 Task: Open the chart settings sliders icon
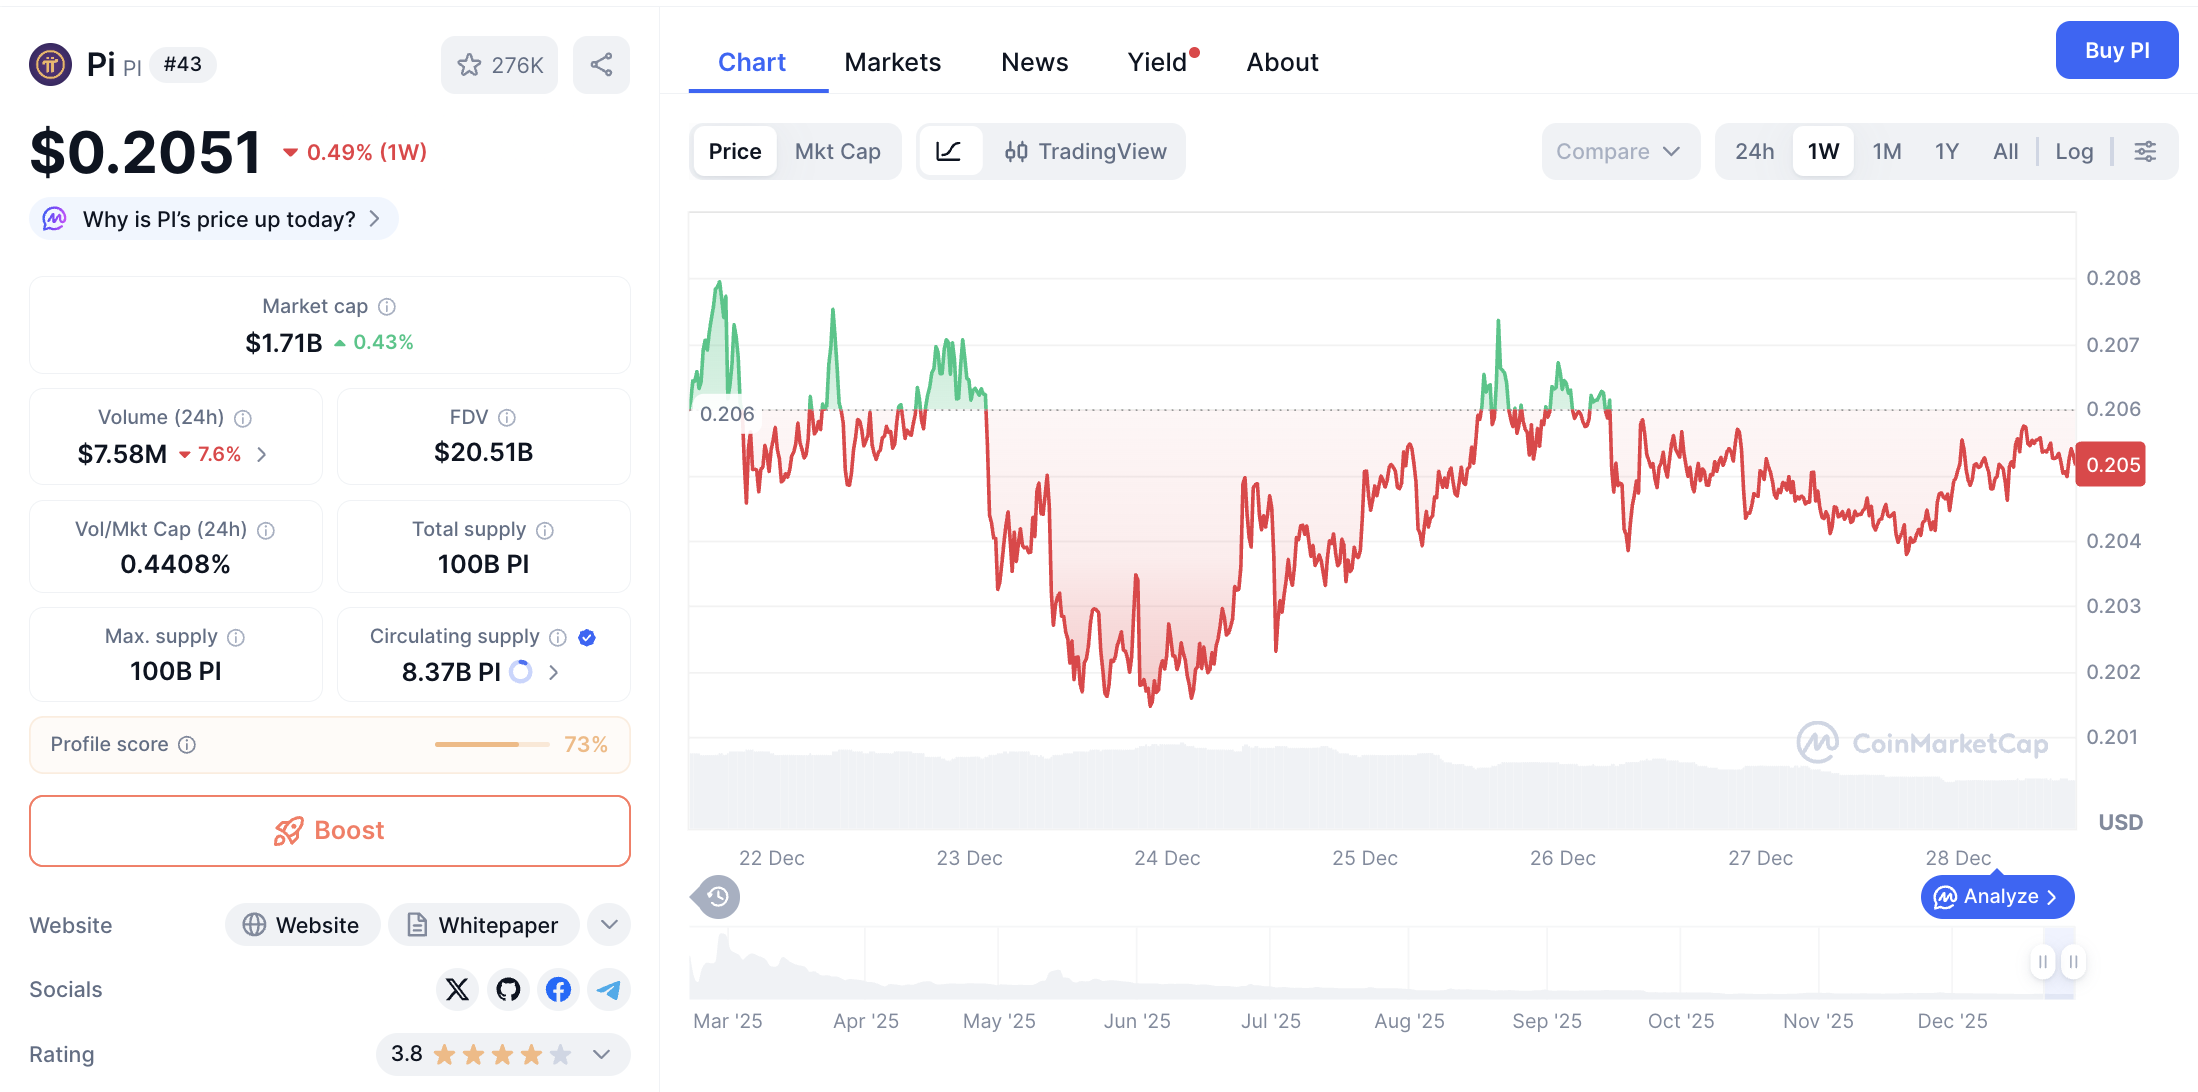point(2145,151)
